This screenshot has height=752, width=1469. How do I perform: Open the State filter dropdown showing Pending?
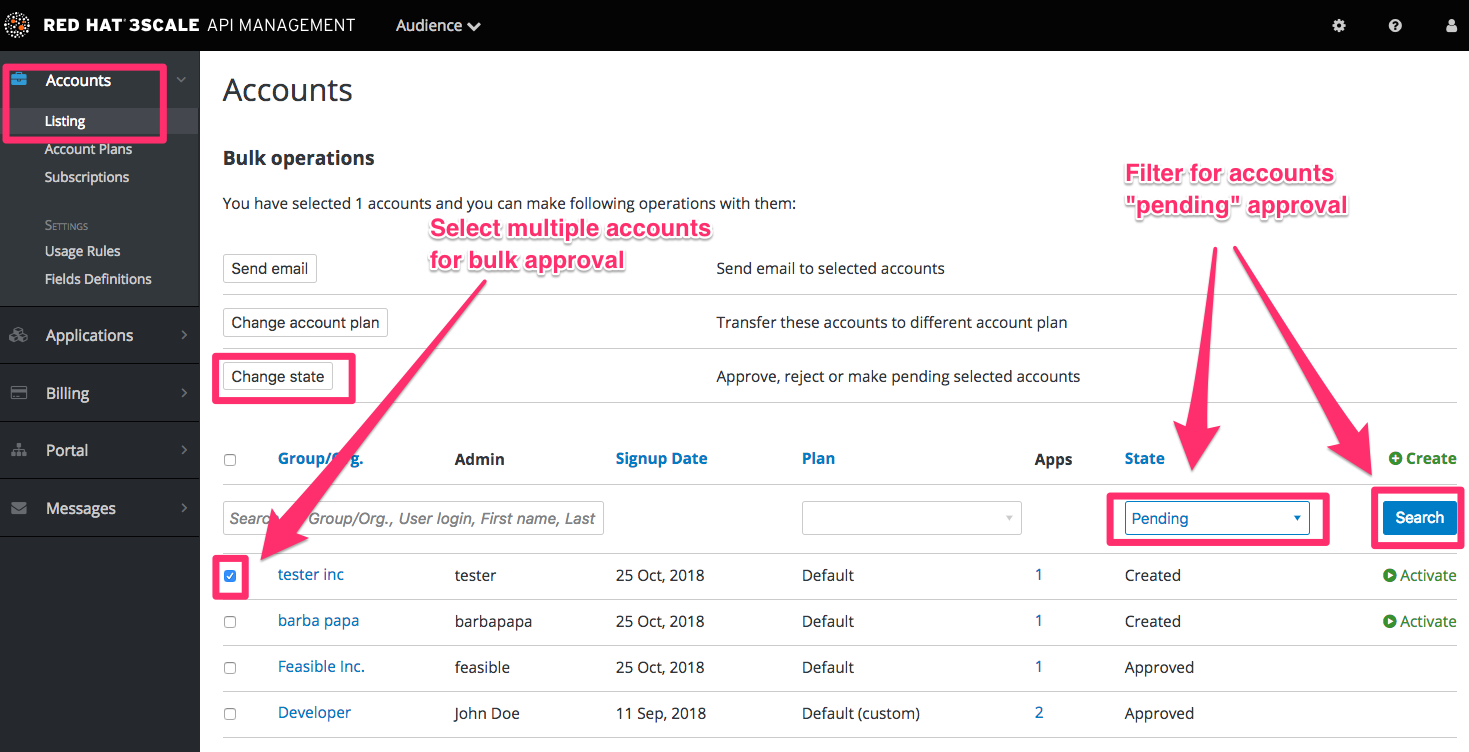pos(1216,518)
